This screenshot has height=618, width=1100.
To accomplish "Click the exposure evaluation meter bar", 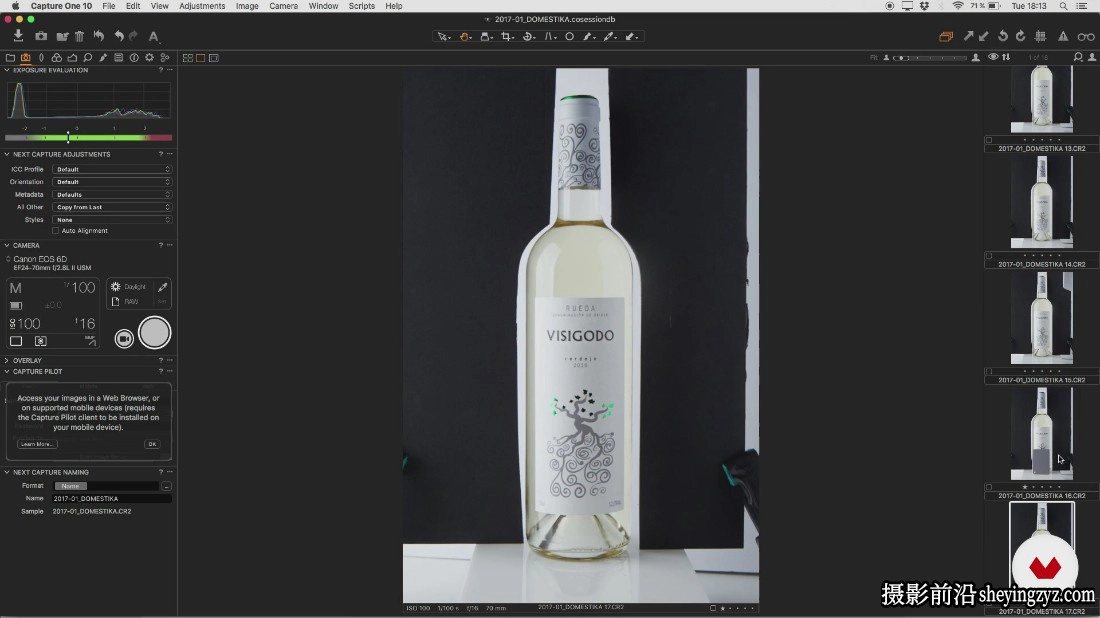I will coord(88,137).
